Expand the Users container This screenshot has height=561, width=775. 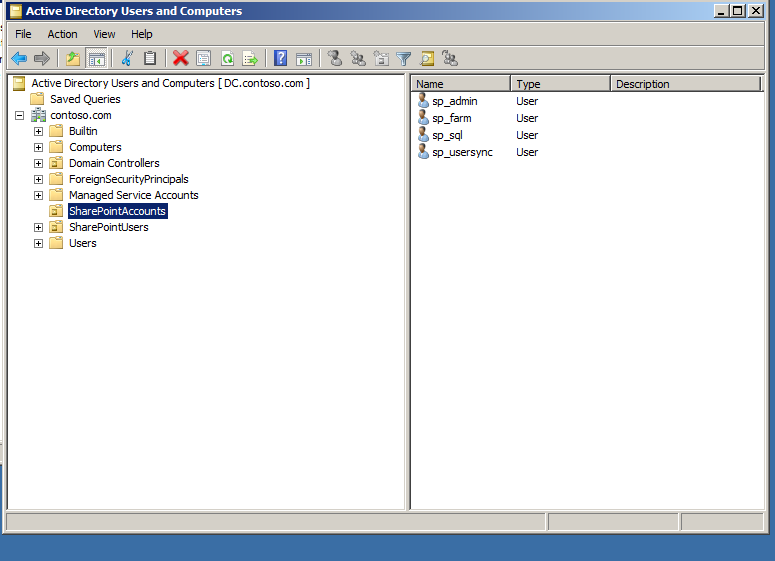(38, 243)
